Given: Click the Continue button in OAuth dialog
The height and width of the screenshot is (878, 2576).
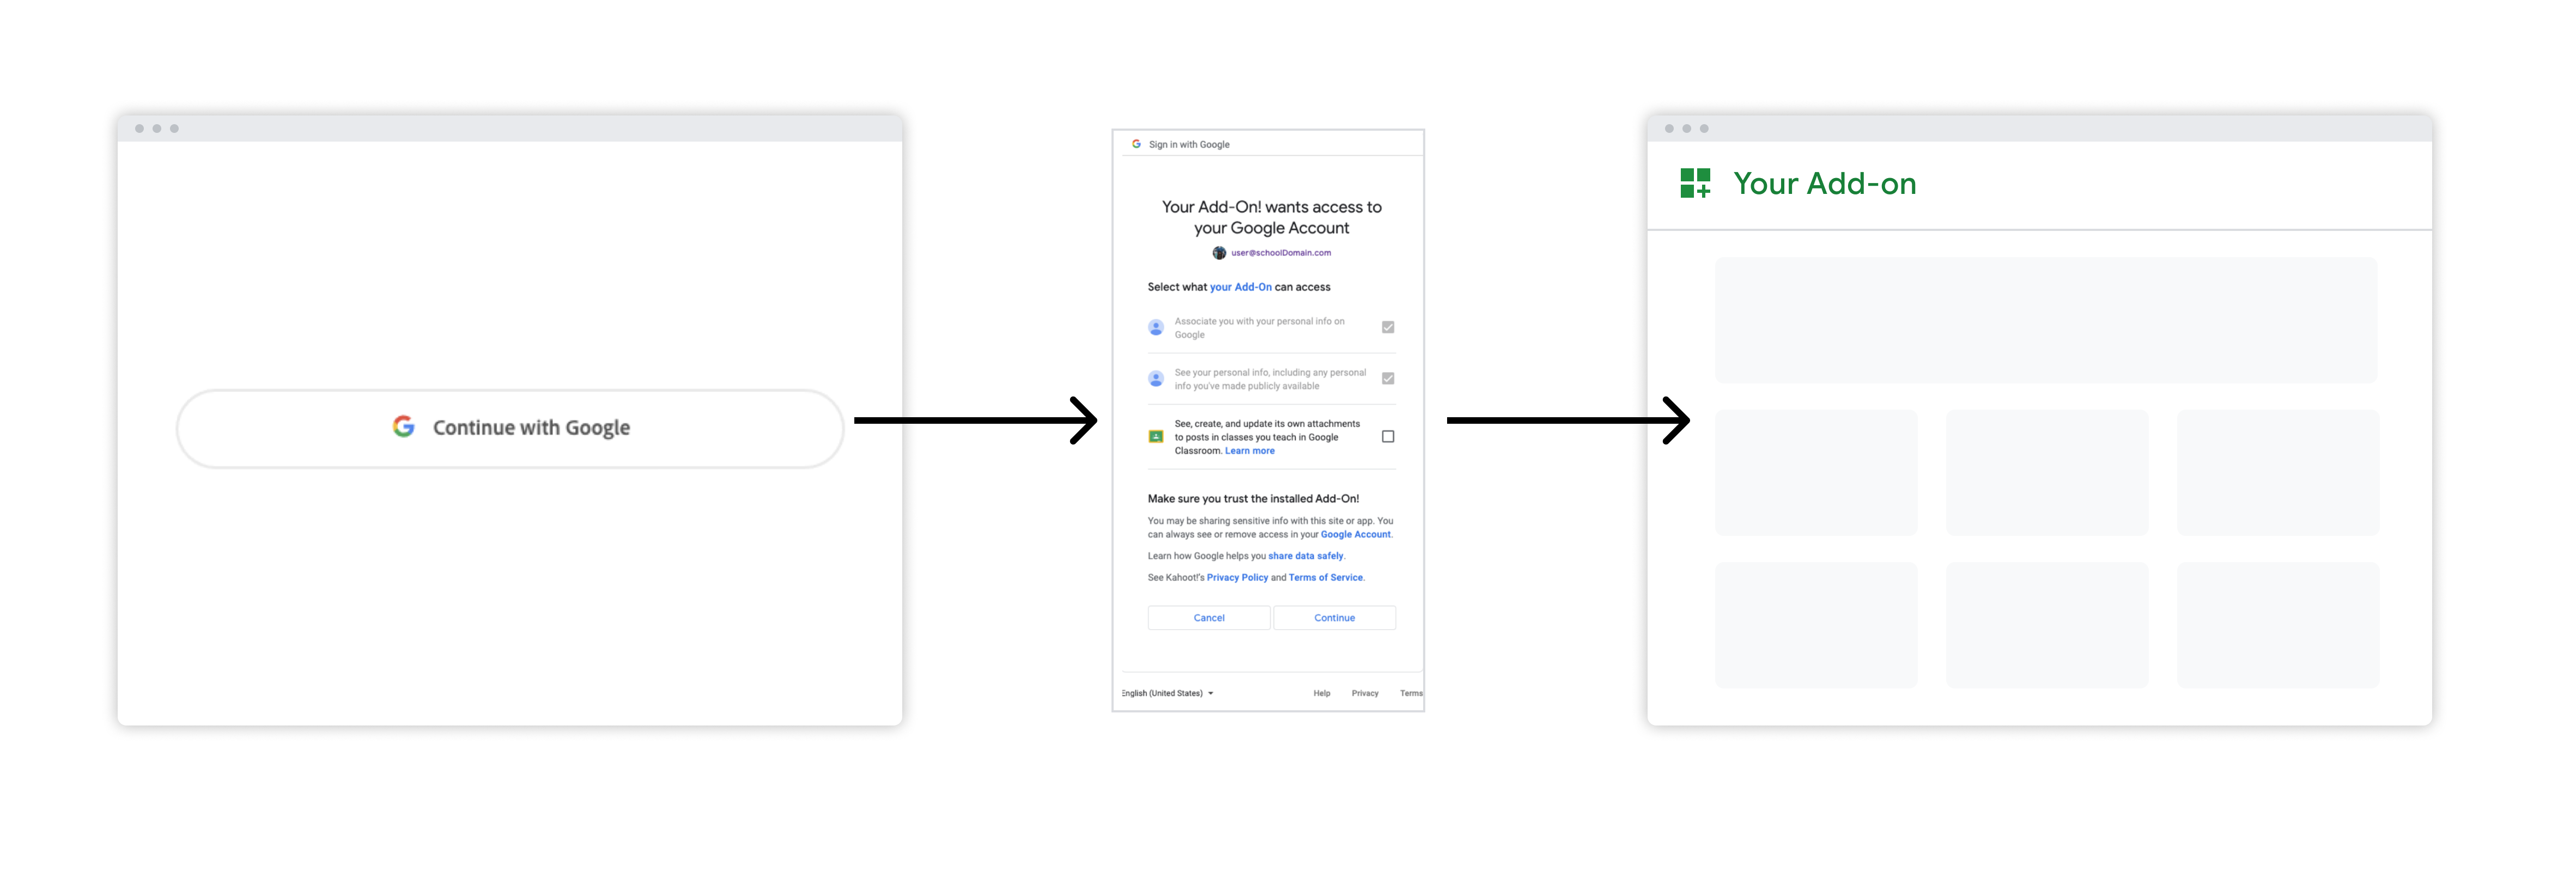Looking at the screenshot, I should click(x=1334, y=617).
